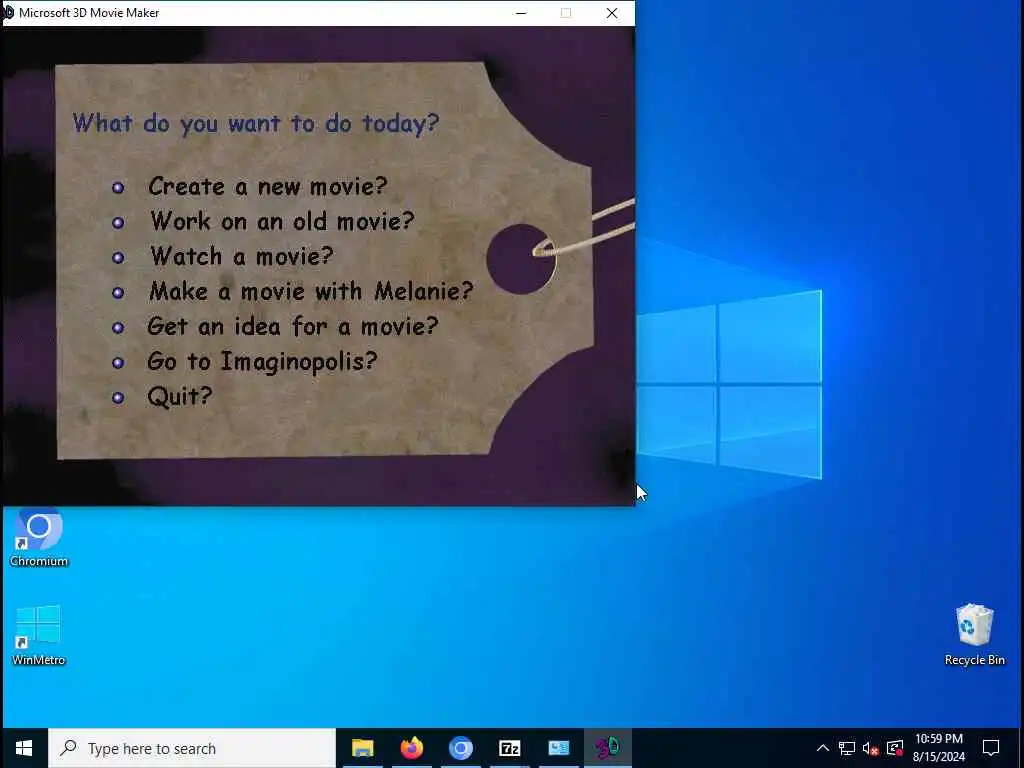Click the tray icon with red badge
The image size is (1024, 768).
pos(895,748)
